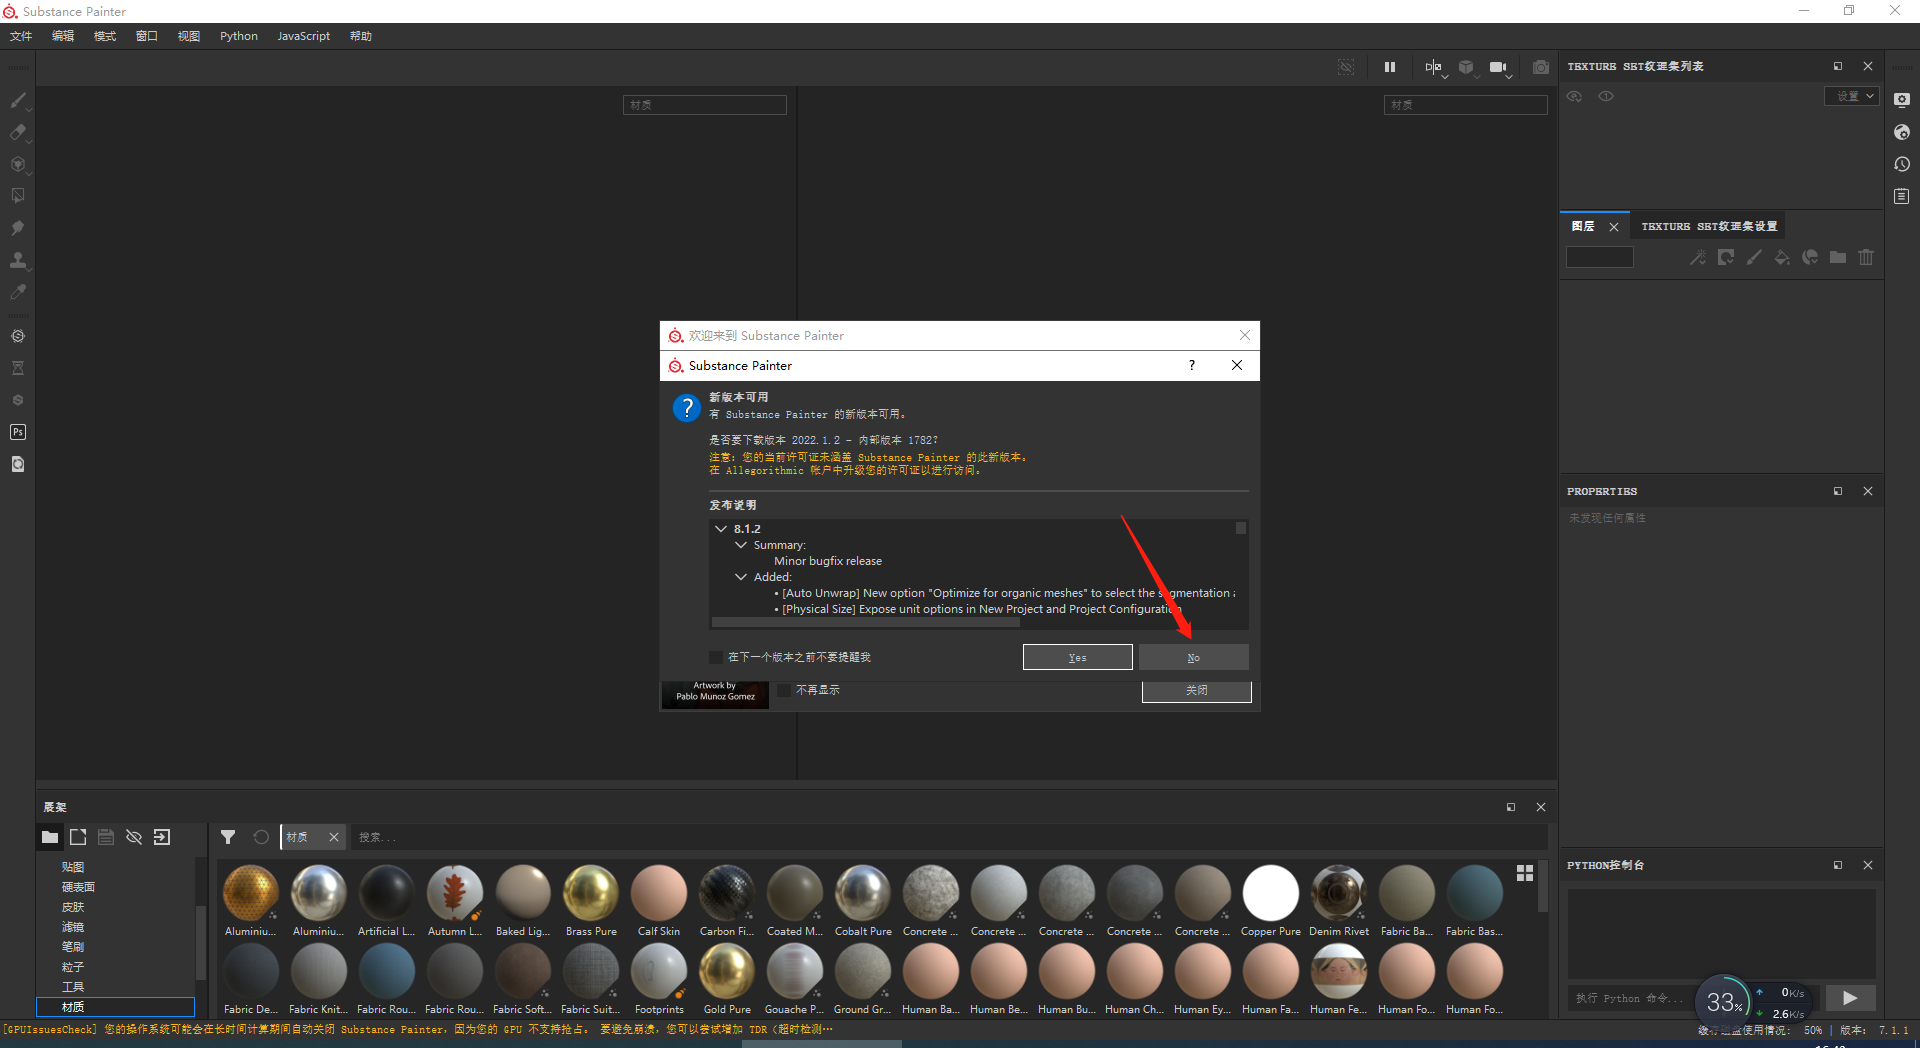
Task: Select the Eraser tool
Action: click(x=18, y=132)
